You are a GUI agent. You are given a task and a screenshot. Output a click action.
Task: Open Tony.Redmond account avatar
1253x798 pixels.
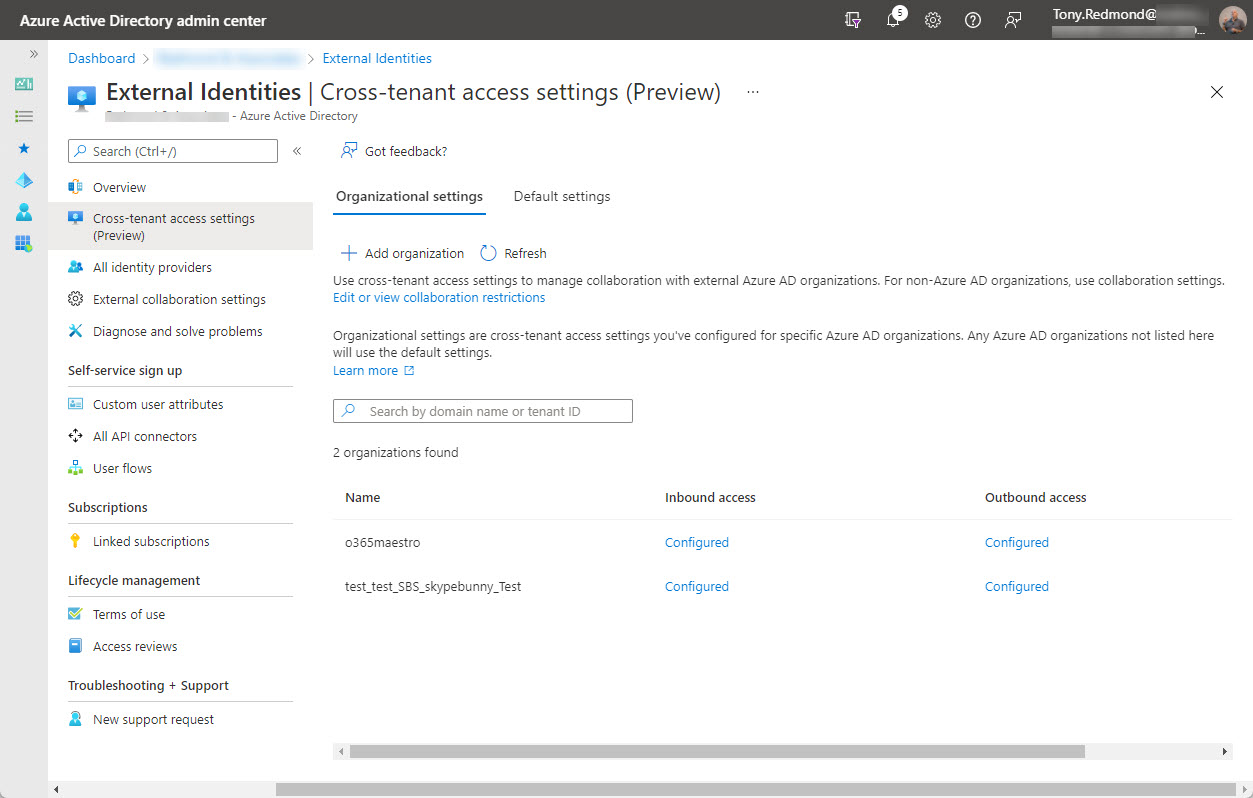pos(1233,20)
